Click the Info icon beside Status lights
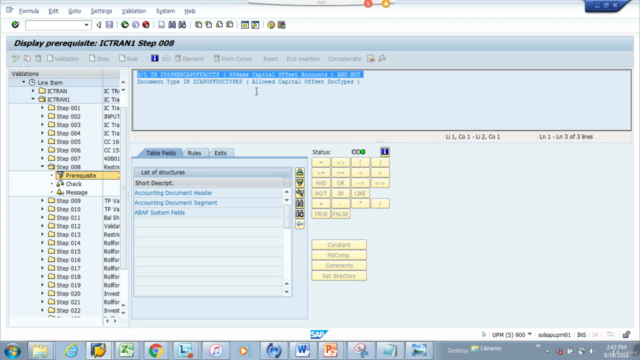Viewport: 640px width, 360px height. click(x=384, y=152)
